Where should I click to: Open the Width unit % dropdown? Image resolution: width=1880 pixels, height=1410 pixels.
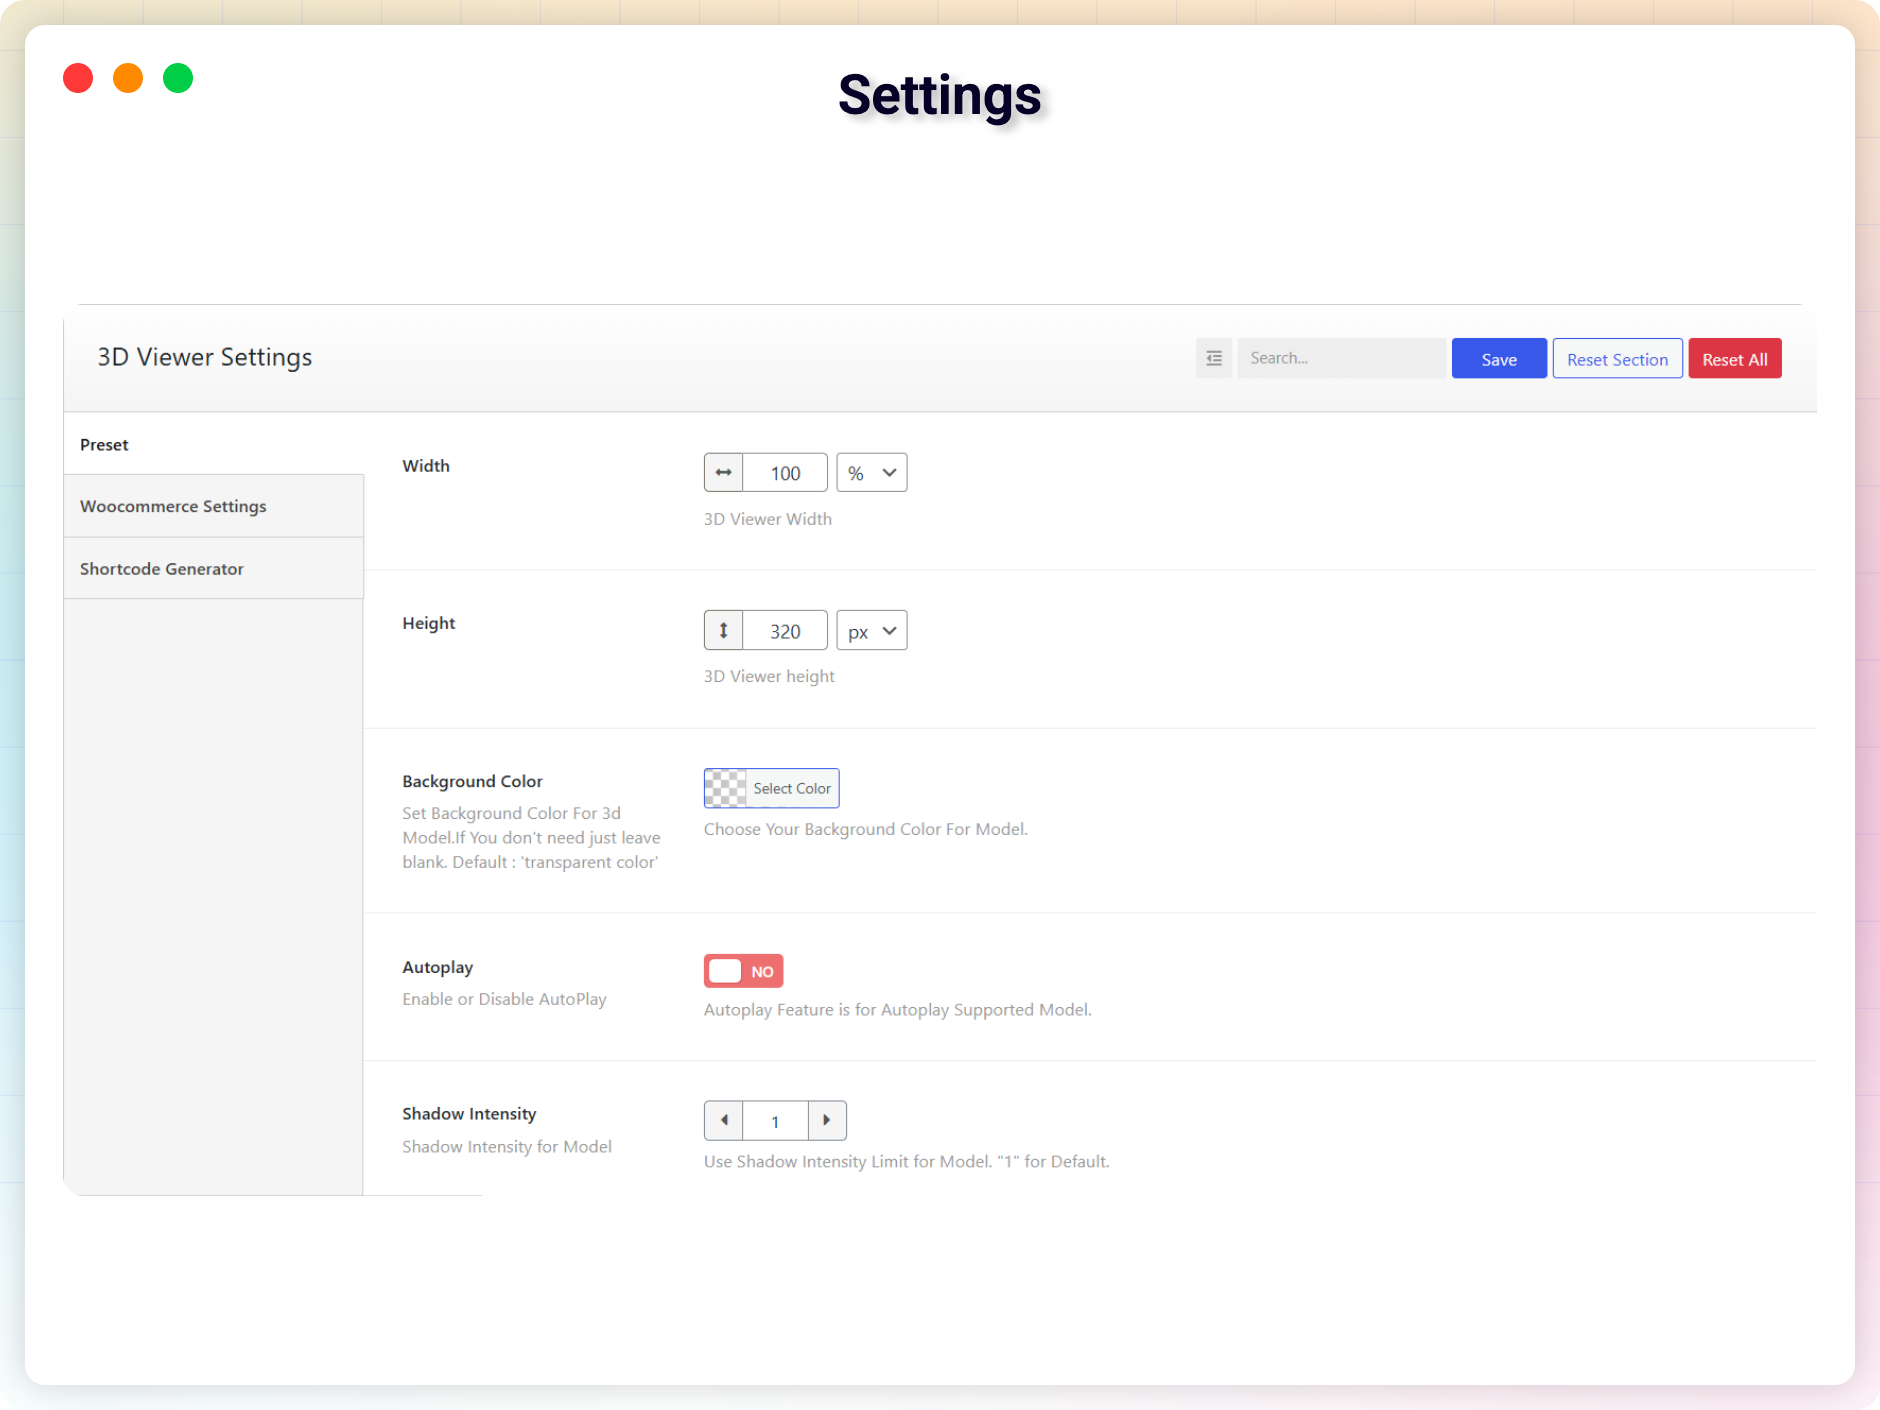(x=872, y=472)
